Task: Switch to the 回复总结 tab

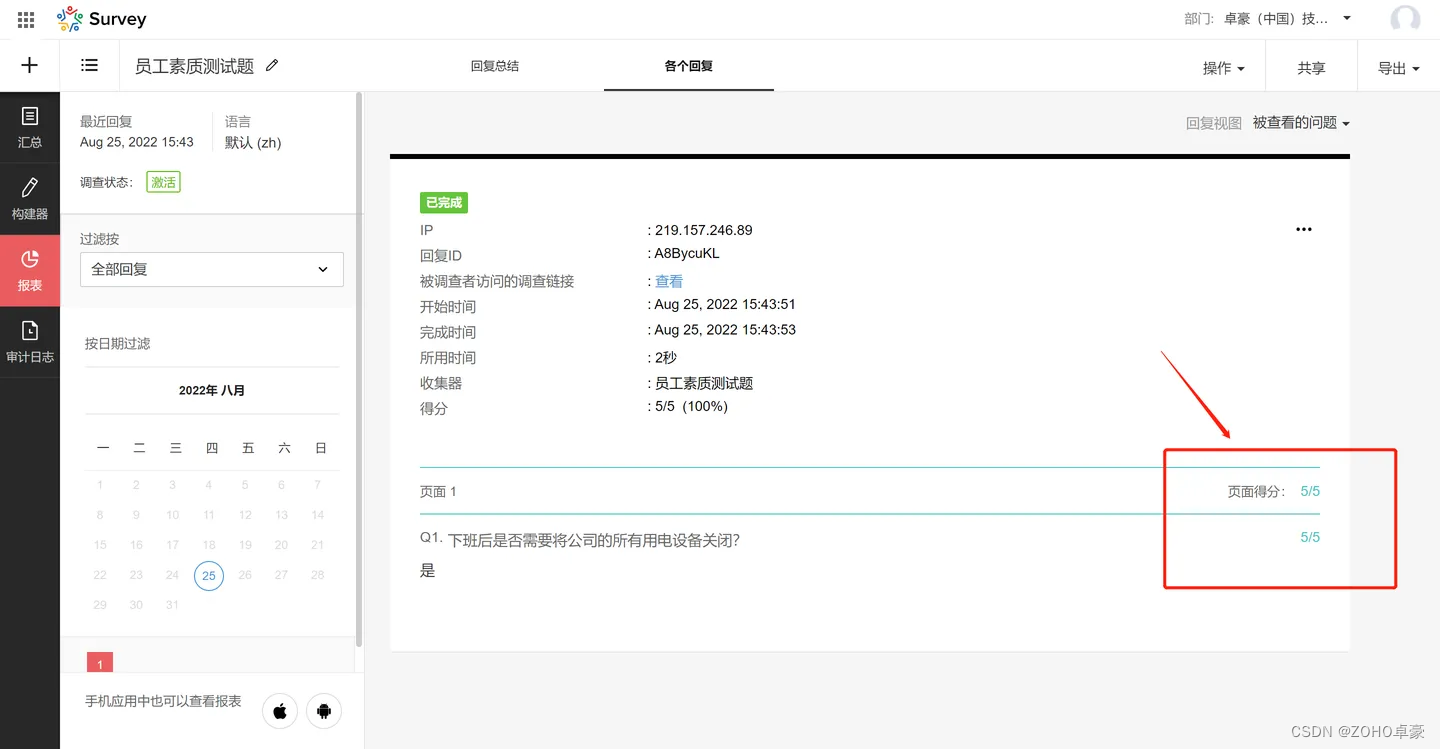Action: point(495,66)
